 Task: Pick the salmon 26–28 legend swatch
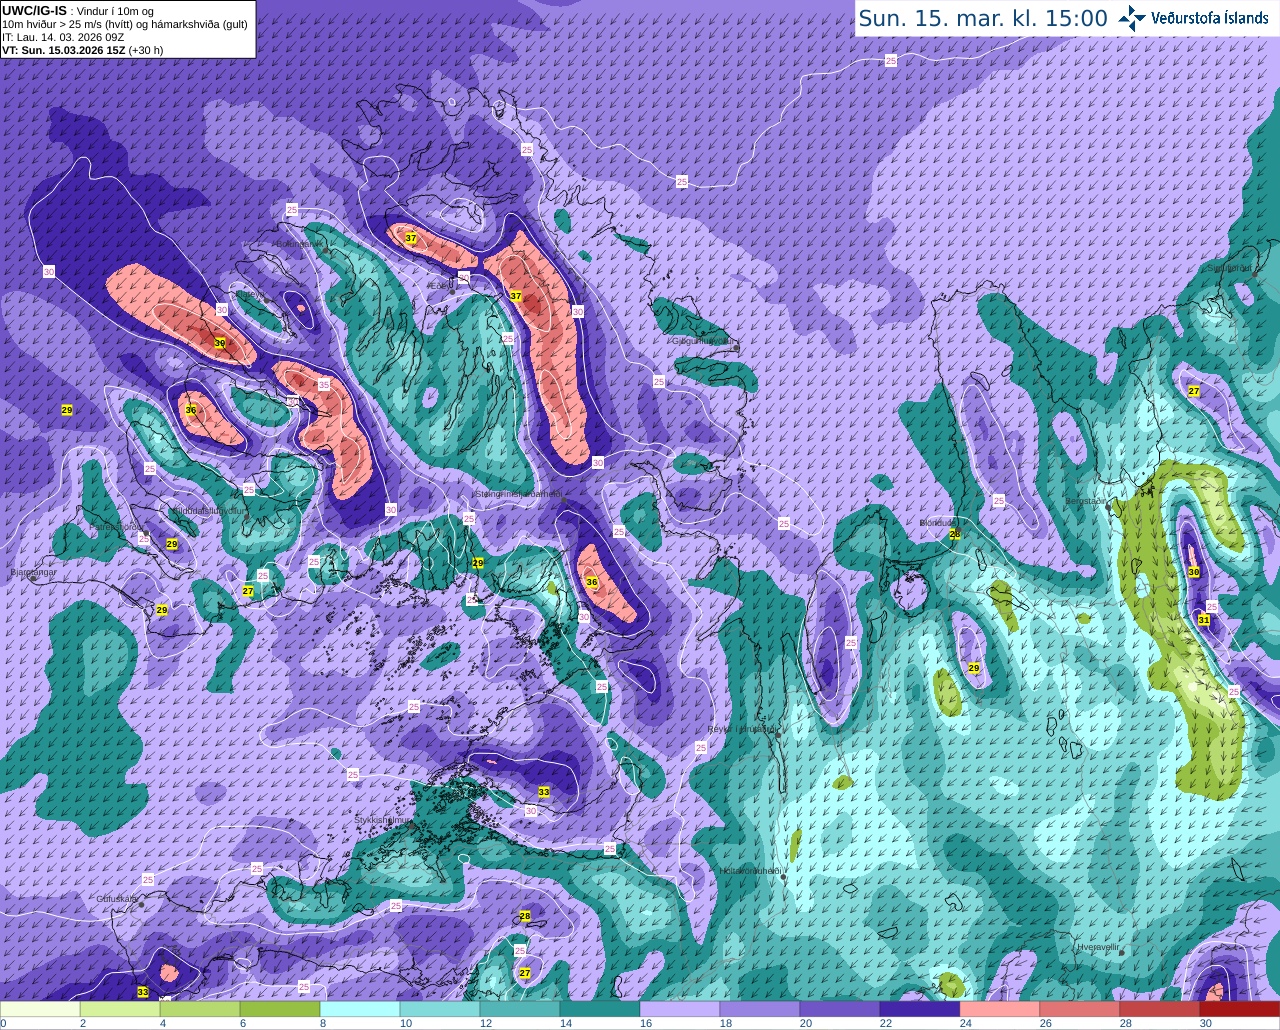pyautogui.click(x=1080, y=1009)
